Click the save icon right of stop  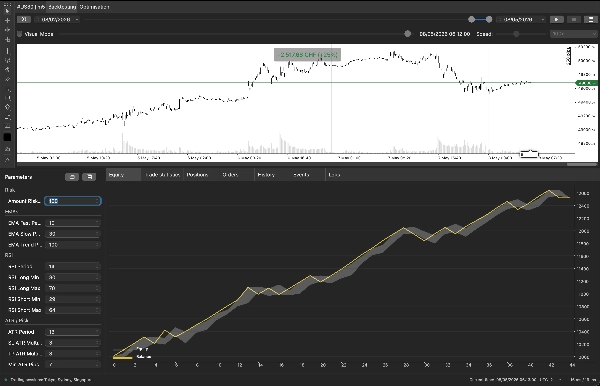591,19
